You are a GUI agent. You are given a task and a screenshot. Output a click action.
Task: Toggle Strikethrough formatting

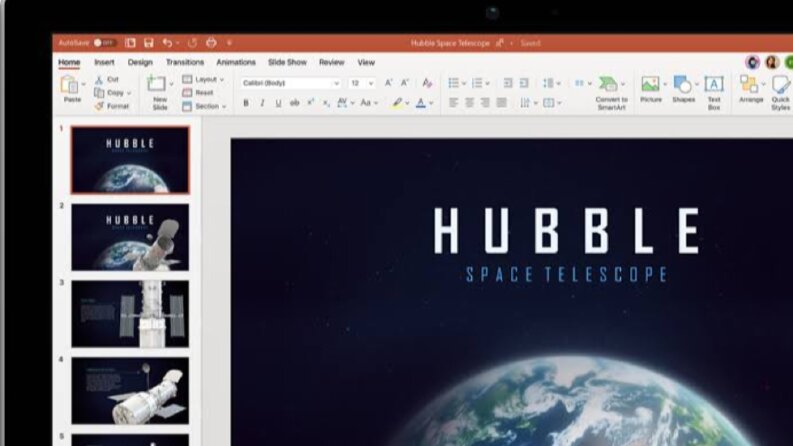click(294, 103)
